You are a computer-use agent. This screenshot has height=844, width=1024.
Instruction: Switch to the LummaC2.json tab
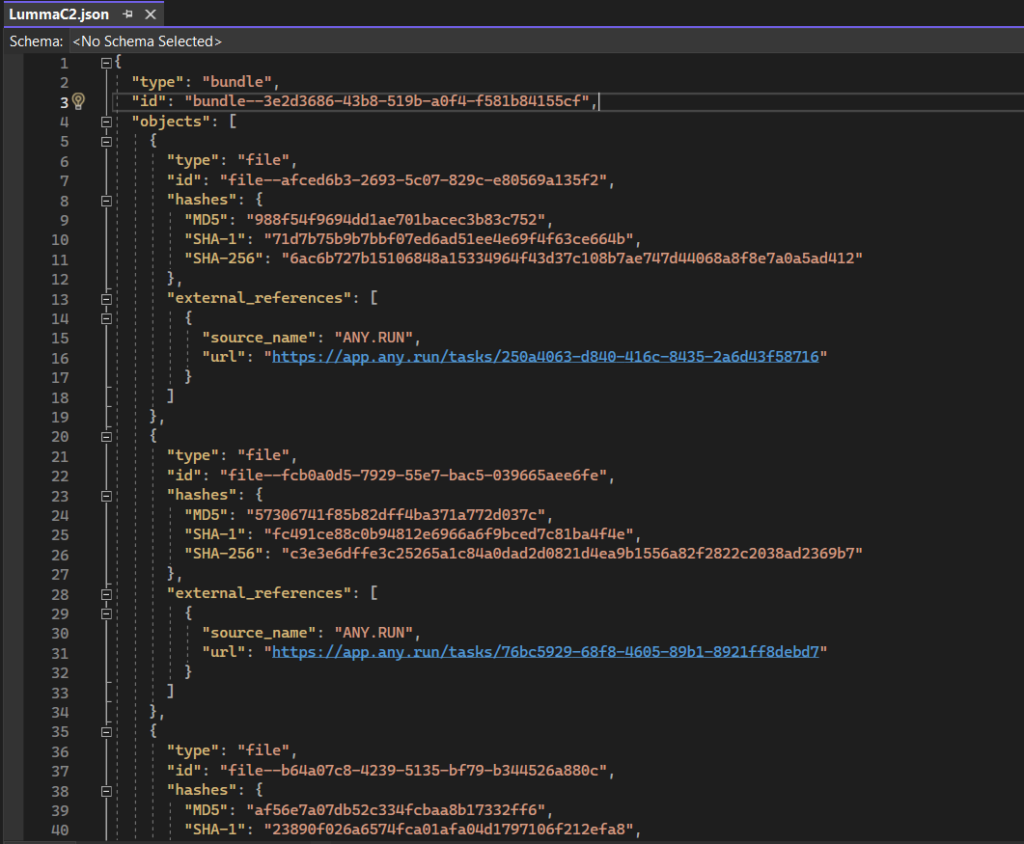tap(59, 15)
